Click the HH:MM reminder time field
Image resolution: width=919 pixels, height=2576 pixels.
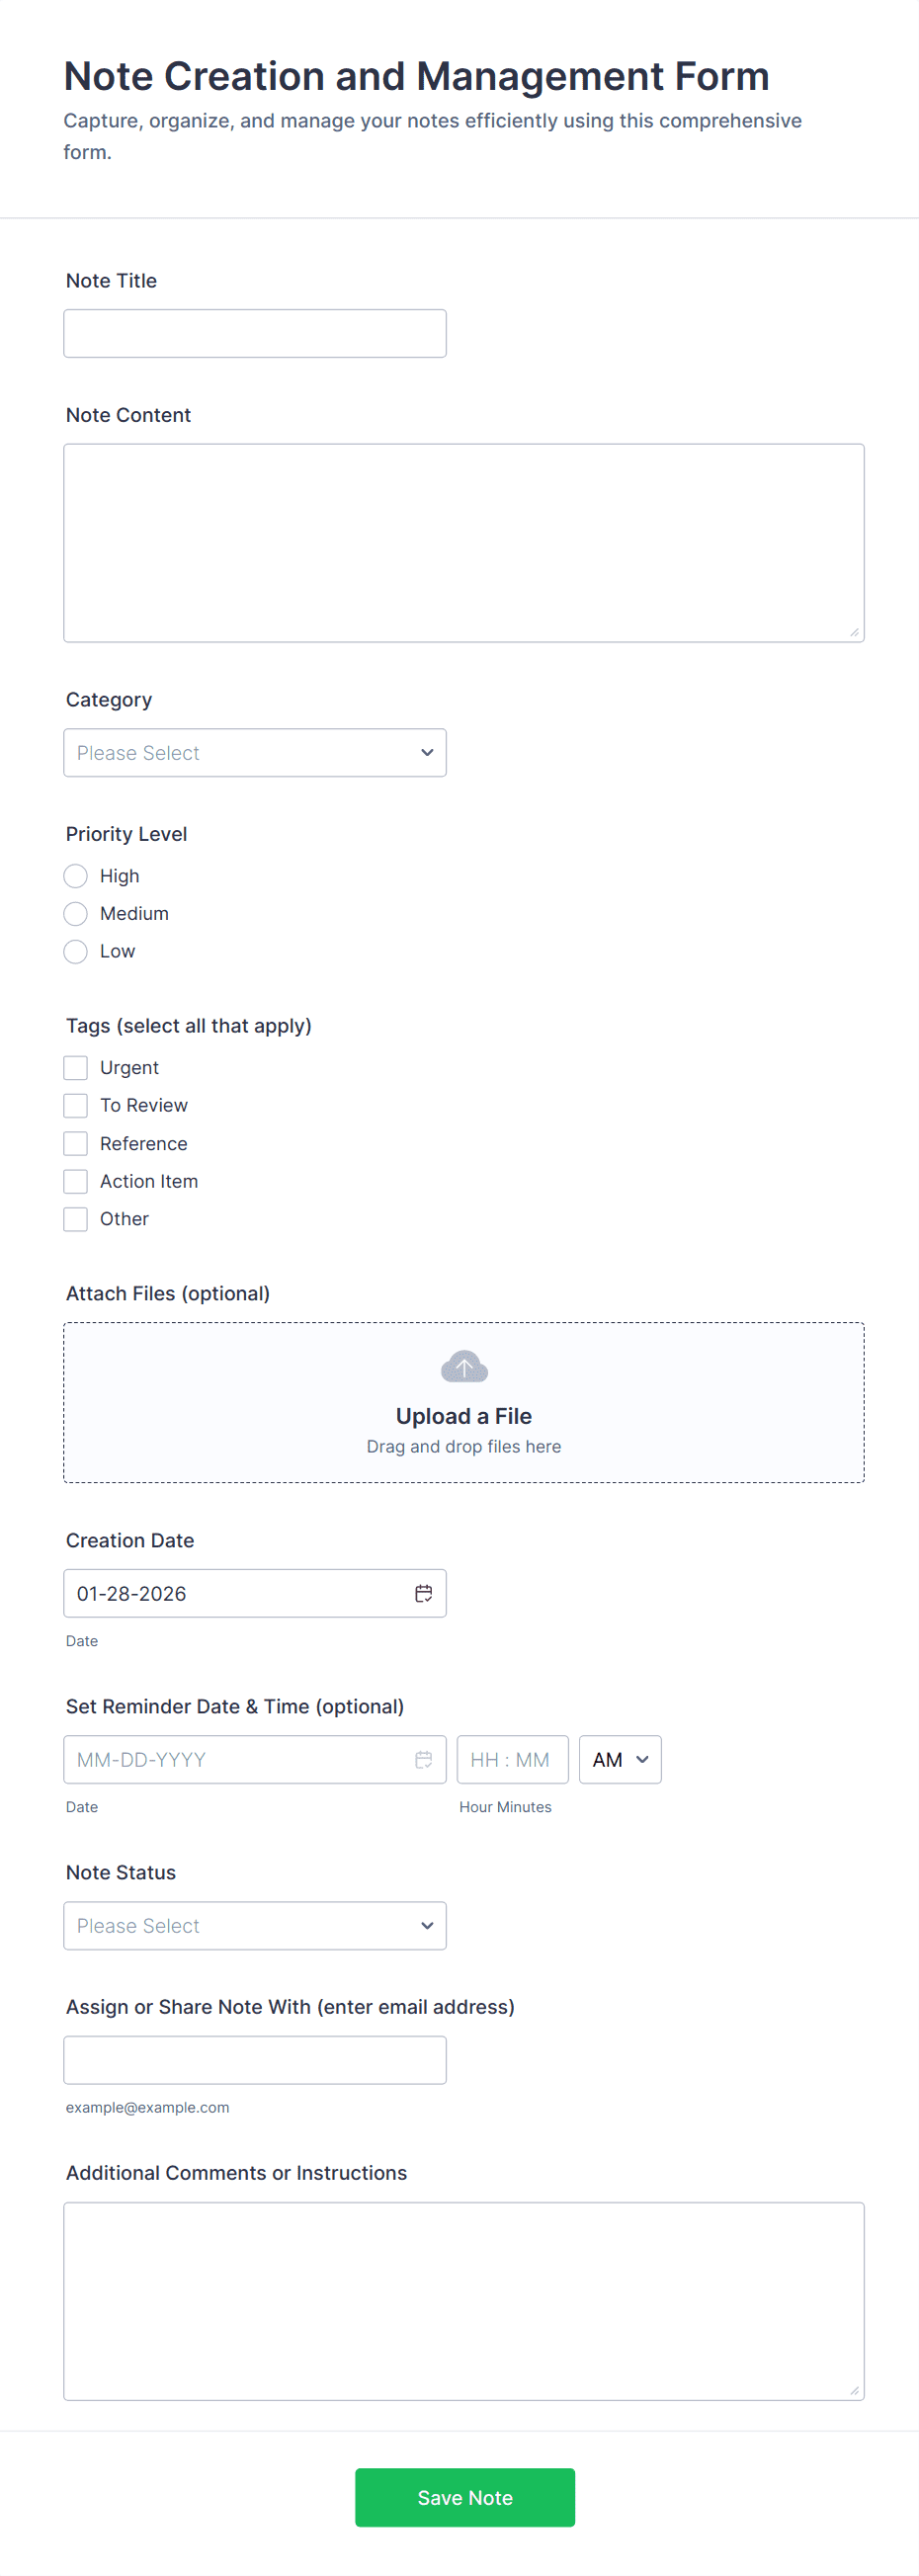coord(511,1759)
